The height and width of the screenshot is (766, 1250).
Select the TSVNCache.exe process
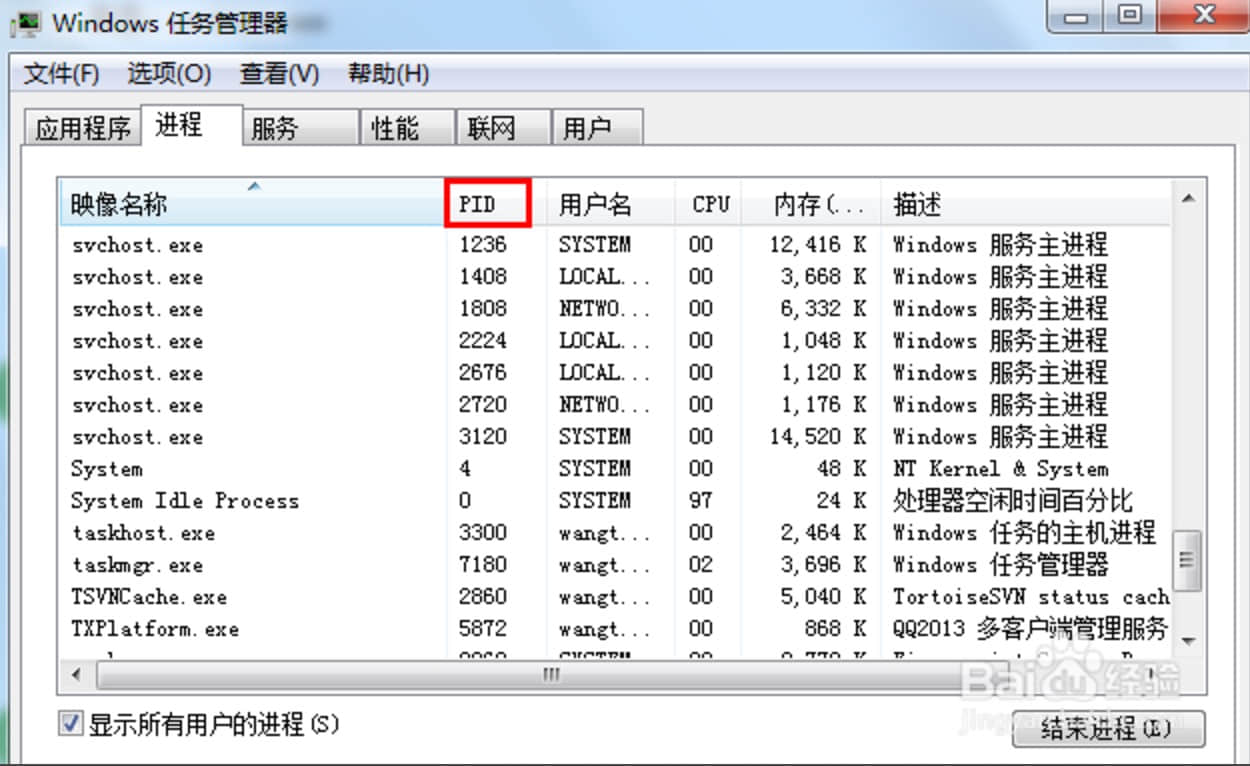[x=150, y=597]
